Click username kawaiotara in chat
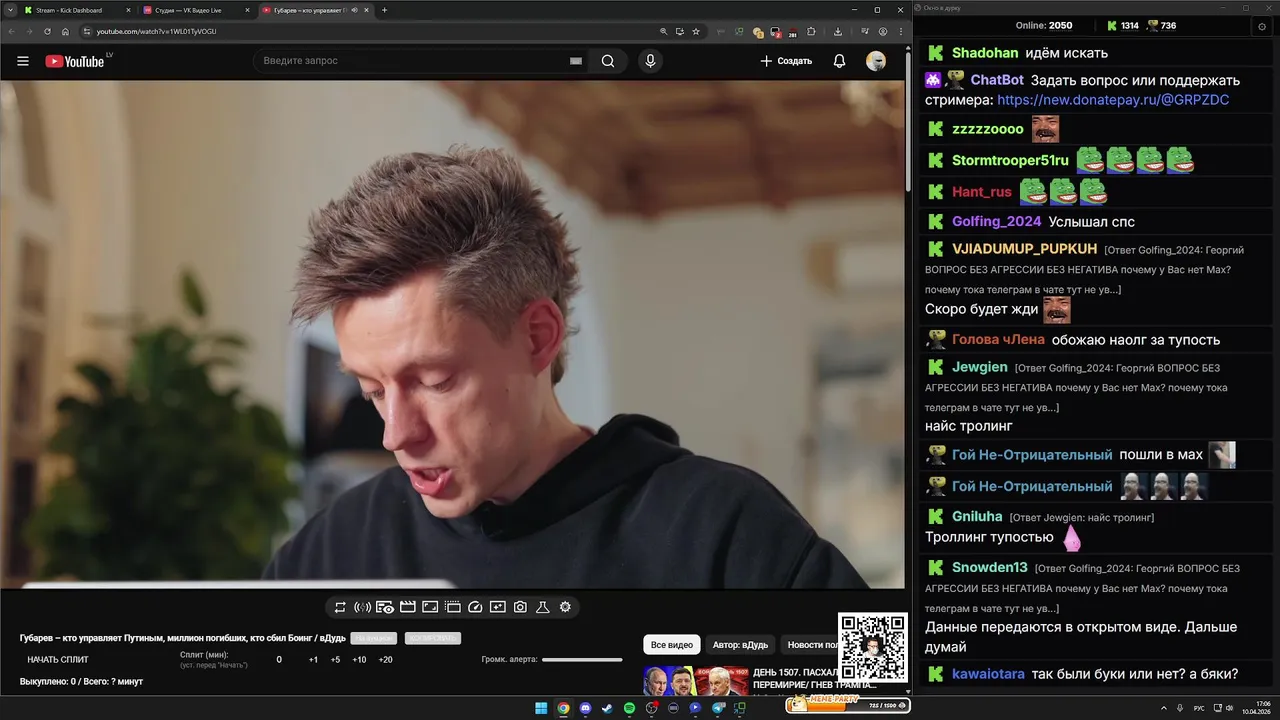The height and width of the screenshot is (720, 1280). point(988,674)
